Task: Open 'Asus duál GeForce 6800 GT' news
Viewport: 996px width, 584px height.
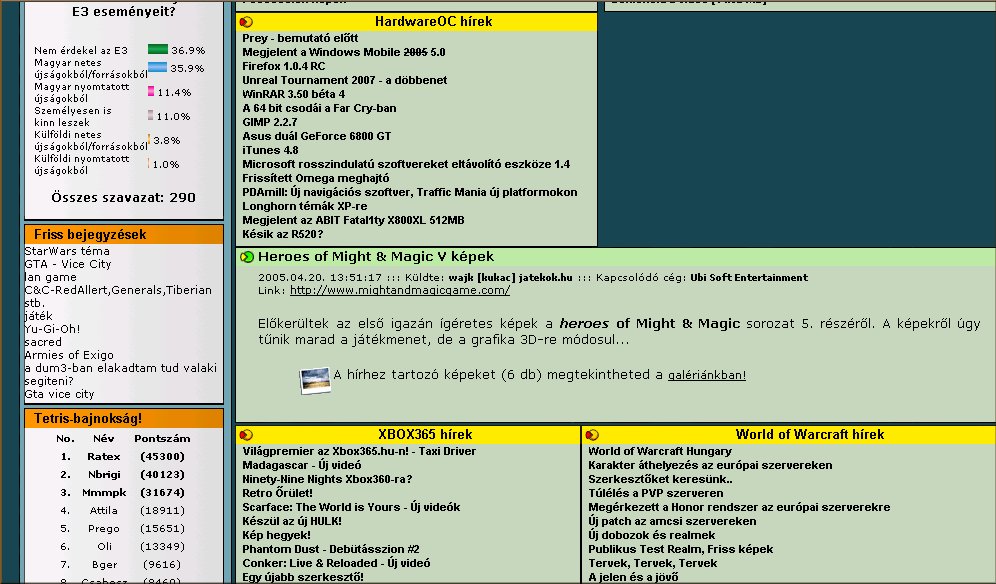Action: 316,136
